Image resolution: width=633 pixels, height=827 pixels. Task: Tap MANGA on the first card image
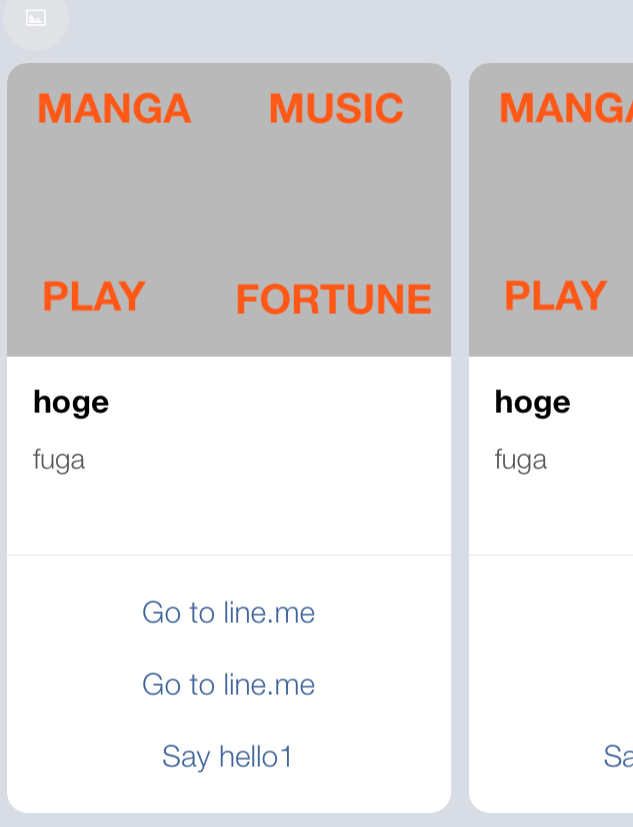pyautogui.click(x=114, y=109)
